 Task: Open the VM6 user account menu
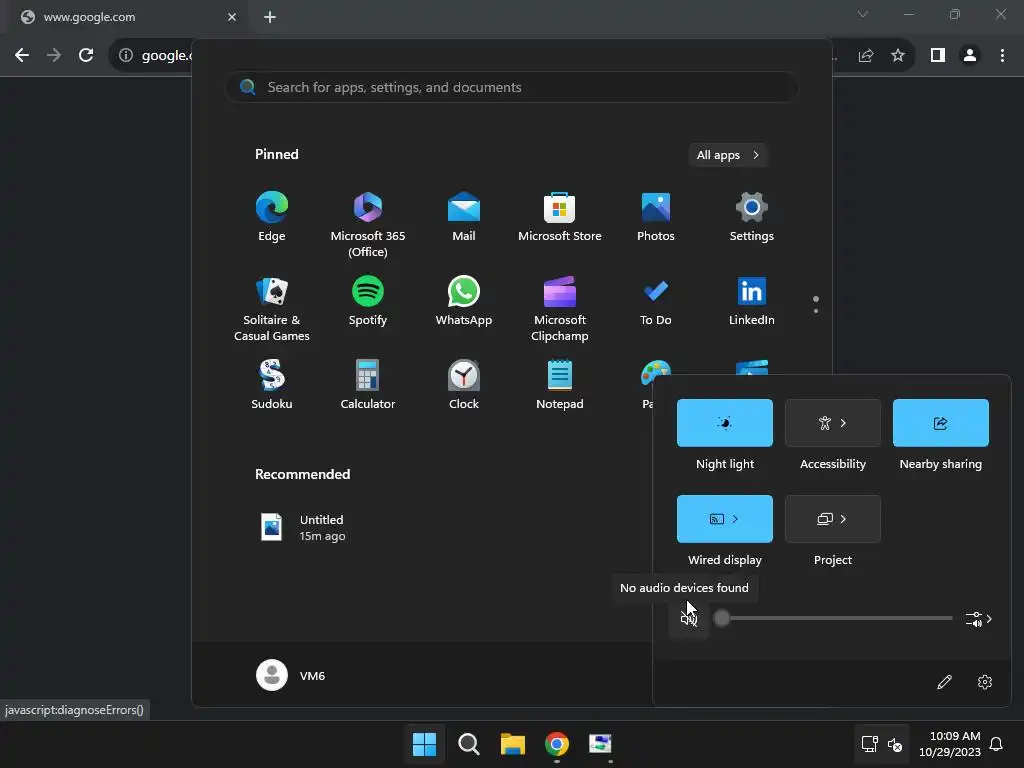pyautogui.click(x=291, y=675)
